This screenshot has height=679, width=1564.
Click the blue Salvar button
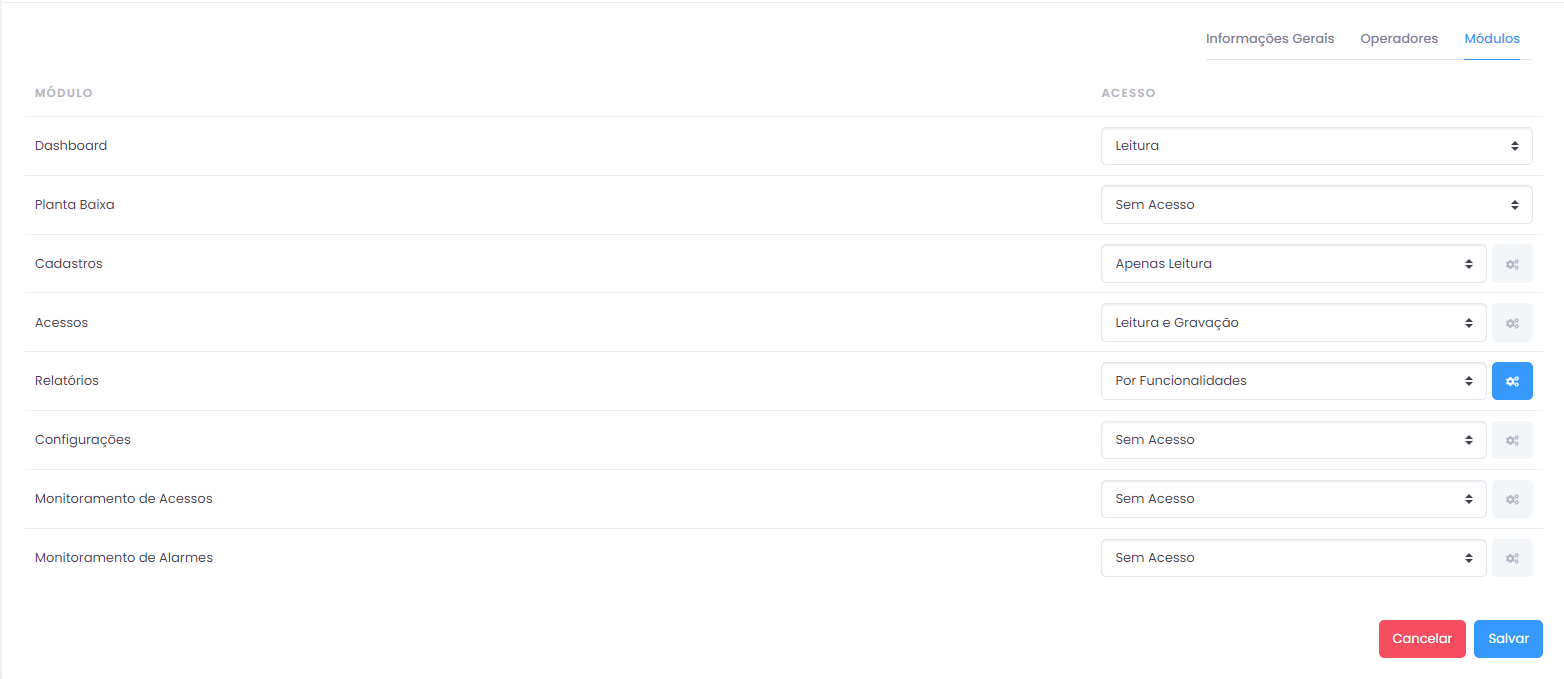[x=1508, y=639]
